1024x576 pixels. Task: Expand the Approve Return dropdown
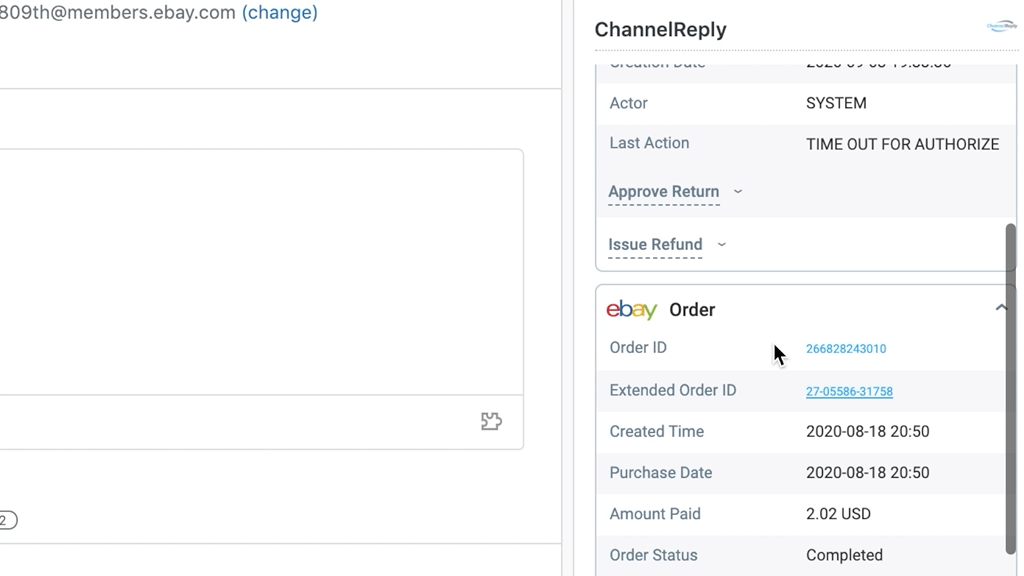coord(738,191)
